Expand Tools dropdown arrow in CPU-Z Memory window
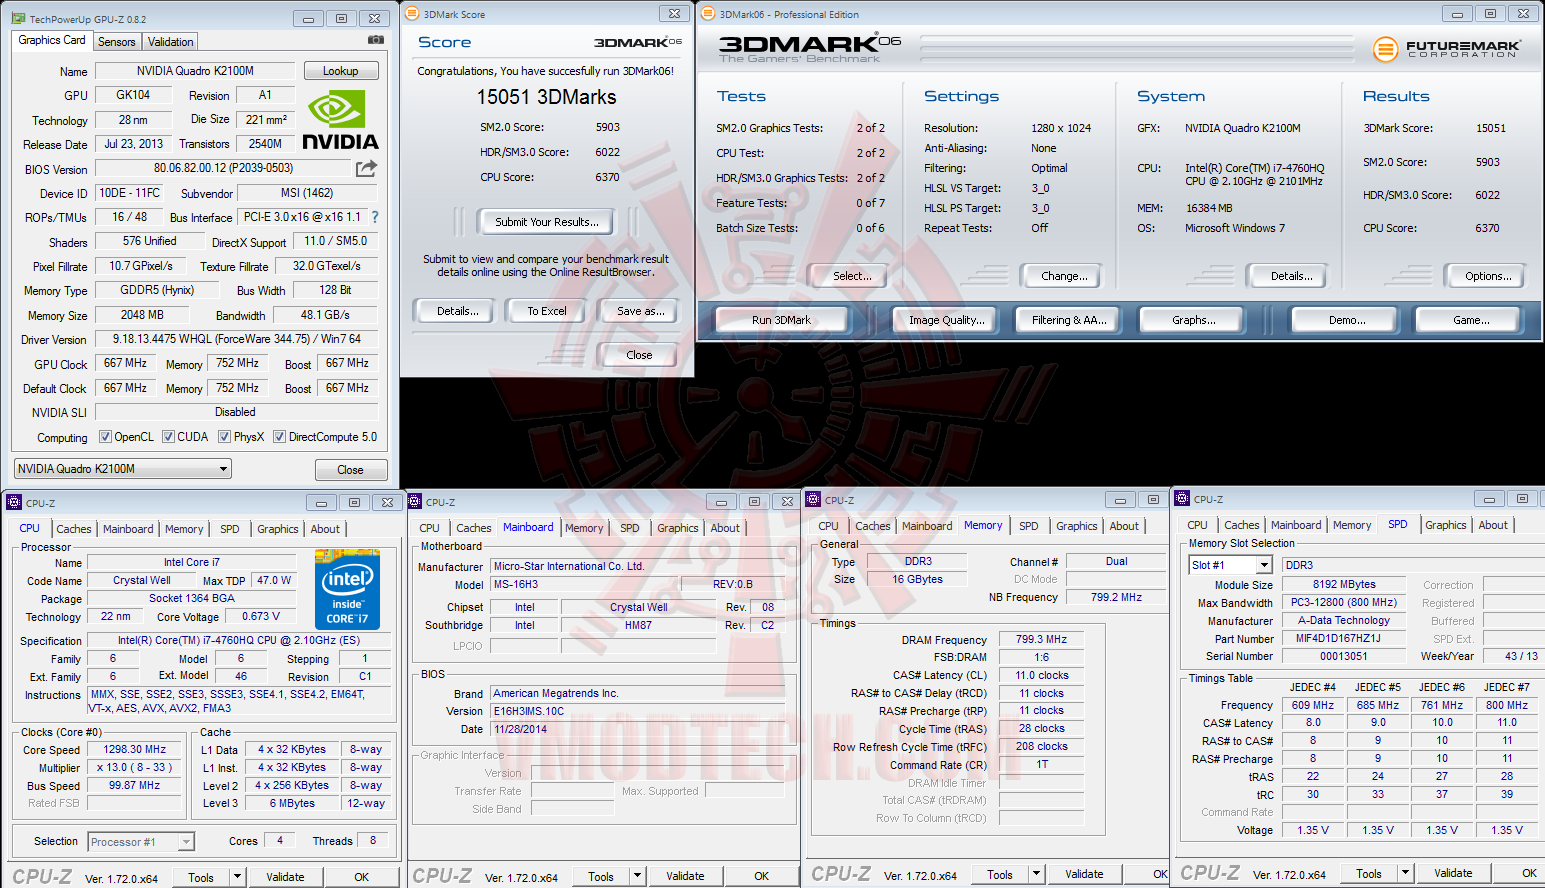 [x=1037, y=874]
